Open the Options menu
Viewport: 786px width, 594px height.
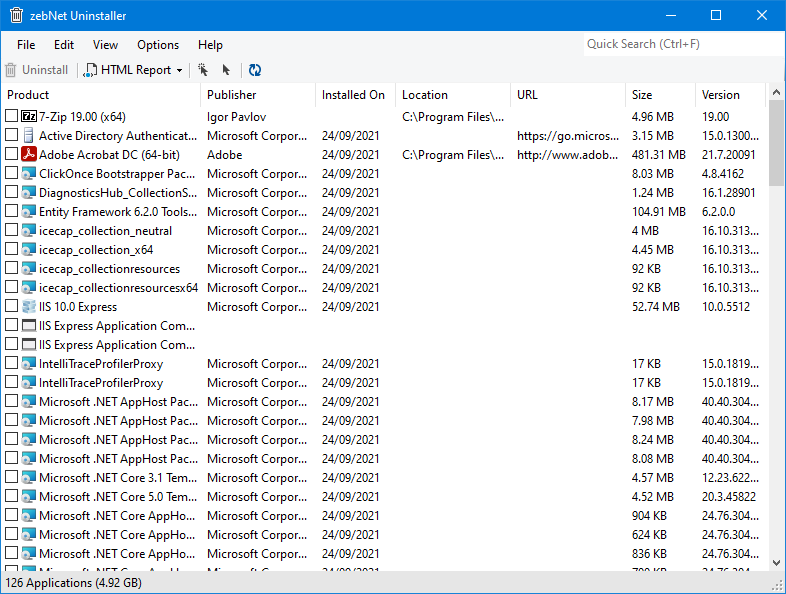click(158, 45)
